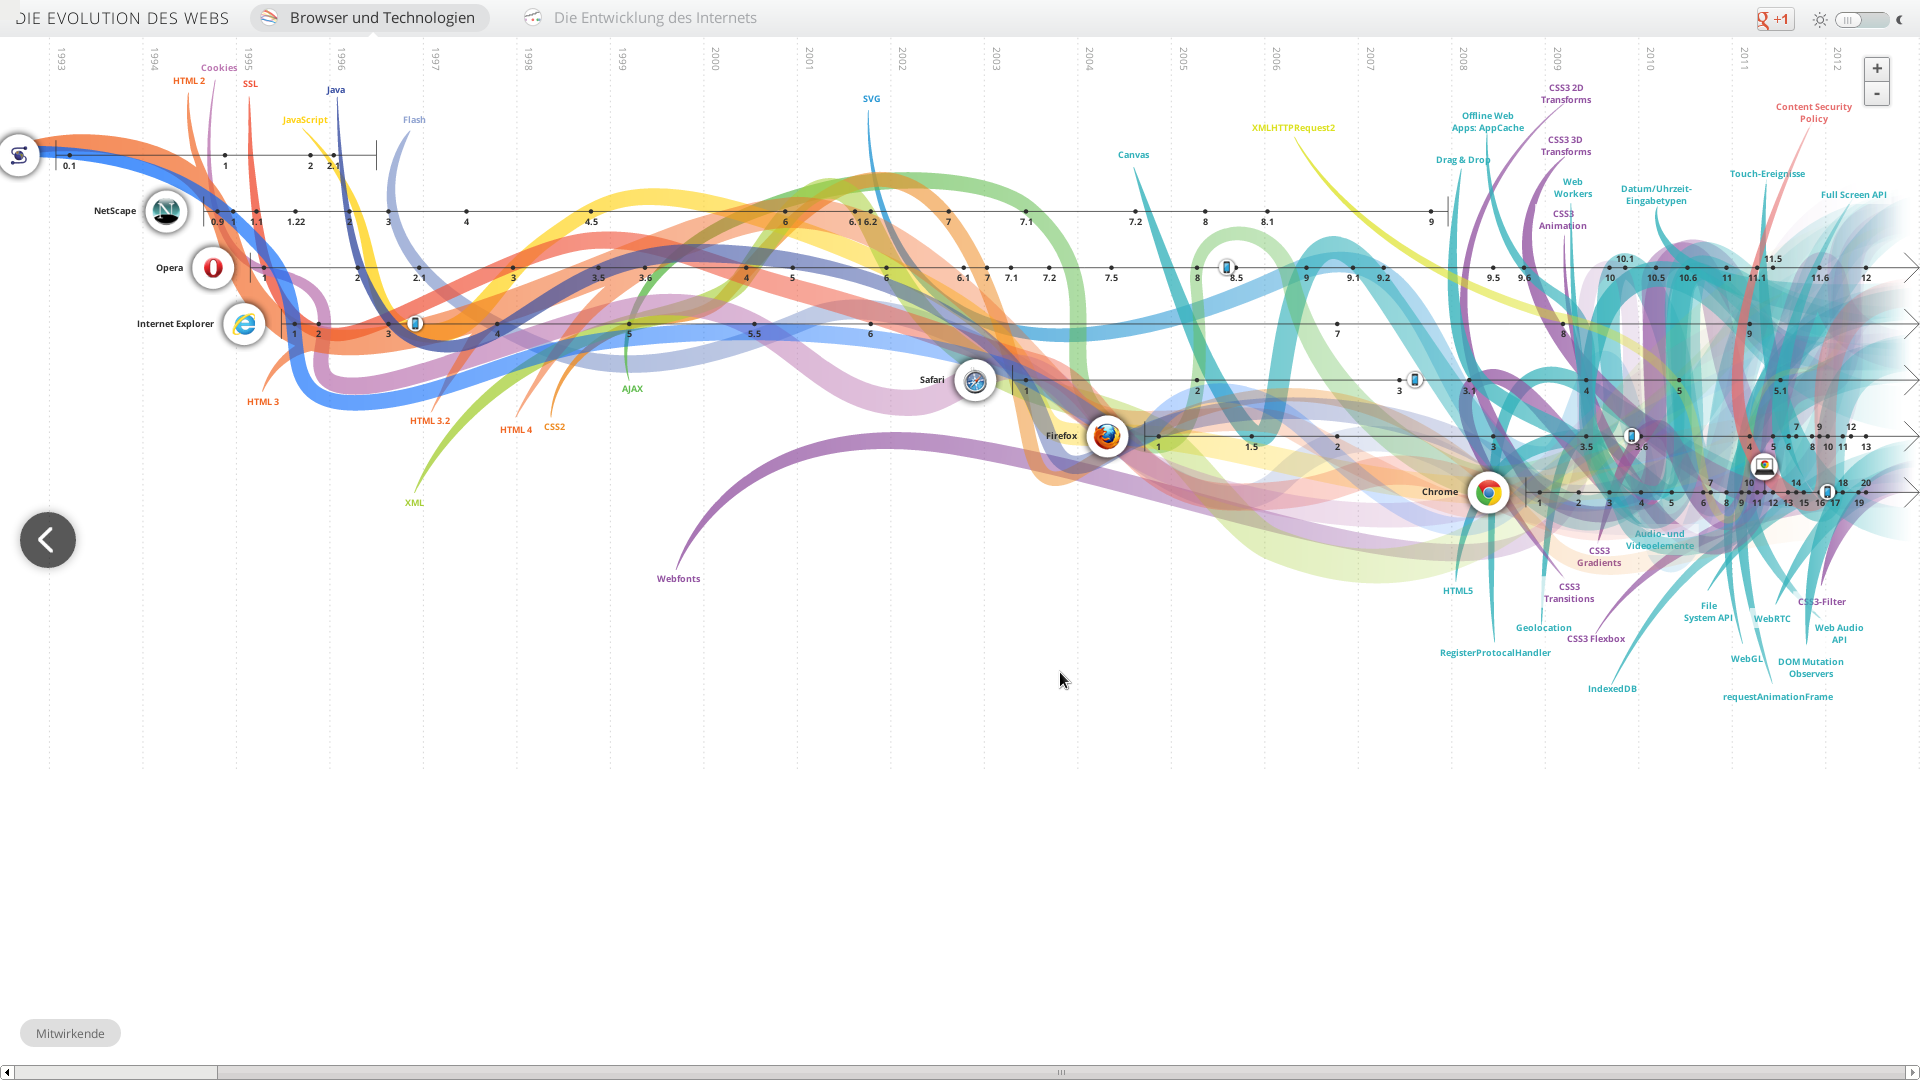
Task: Select the Drag & Drop label
Action: [x=1462, y=160]
